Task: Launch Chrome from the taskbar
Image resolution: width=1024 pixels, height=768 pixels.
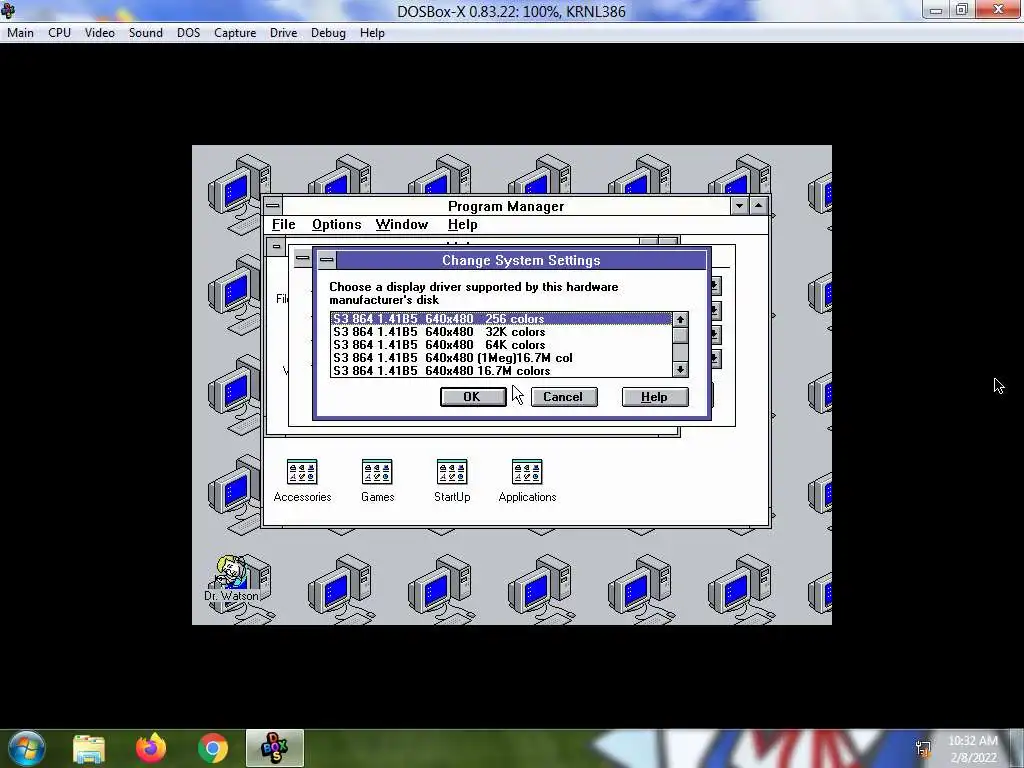Action: pos(213,748)
